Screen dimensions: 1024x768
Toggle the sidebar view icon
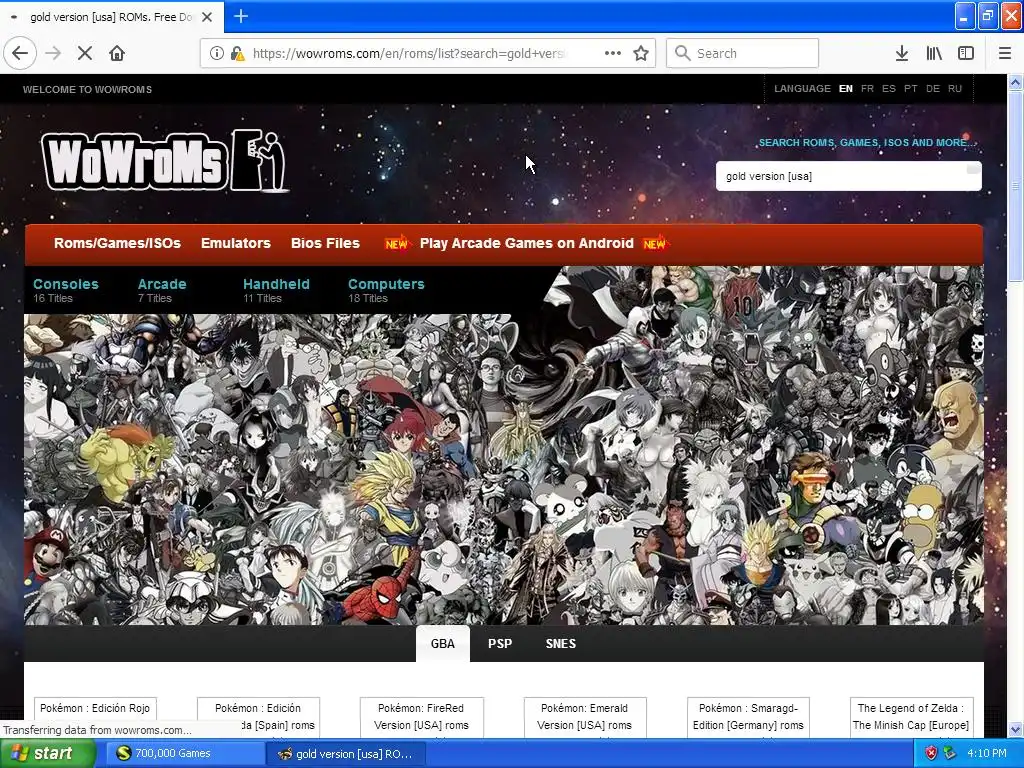pyautogui.click(x=966, y=53)
